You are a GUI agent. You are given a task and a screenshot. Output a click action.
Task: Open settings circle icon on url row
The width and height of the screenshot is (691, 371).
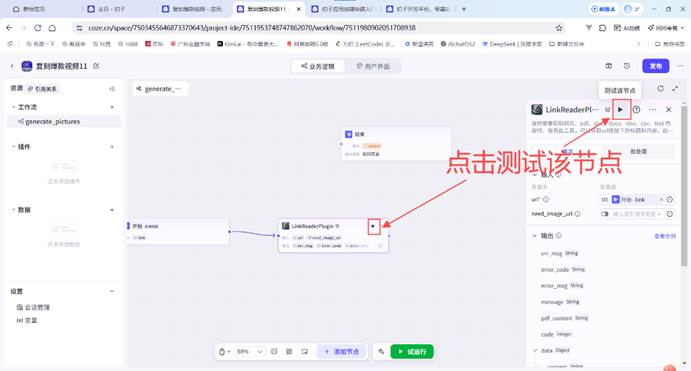(x=670, y=200)
